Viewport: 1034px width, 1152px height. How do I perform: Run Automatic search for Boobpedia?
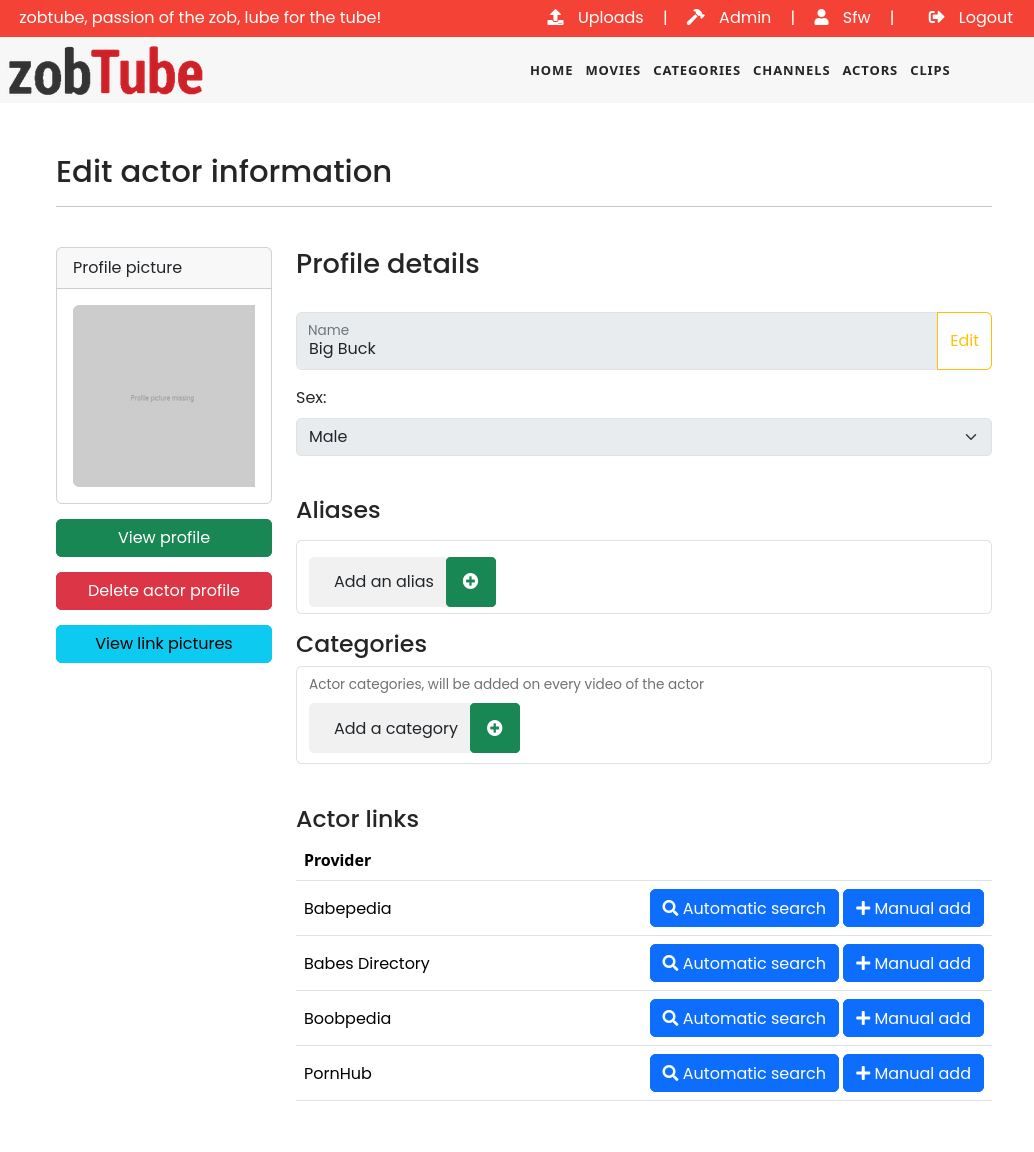tap(744, 1018)
